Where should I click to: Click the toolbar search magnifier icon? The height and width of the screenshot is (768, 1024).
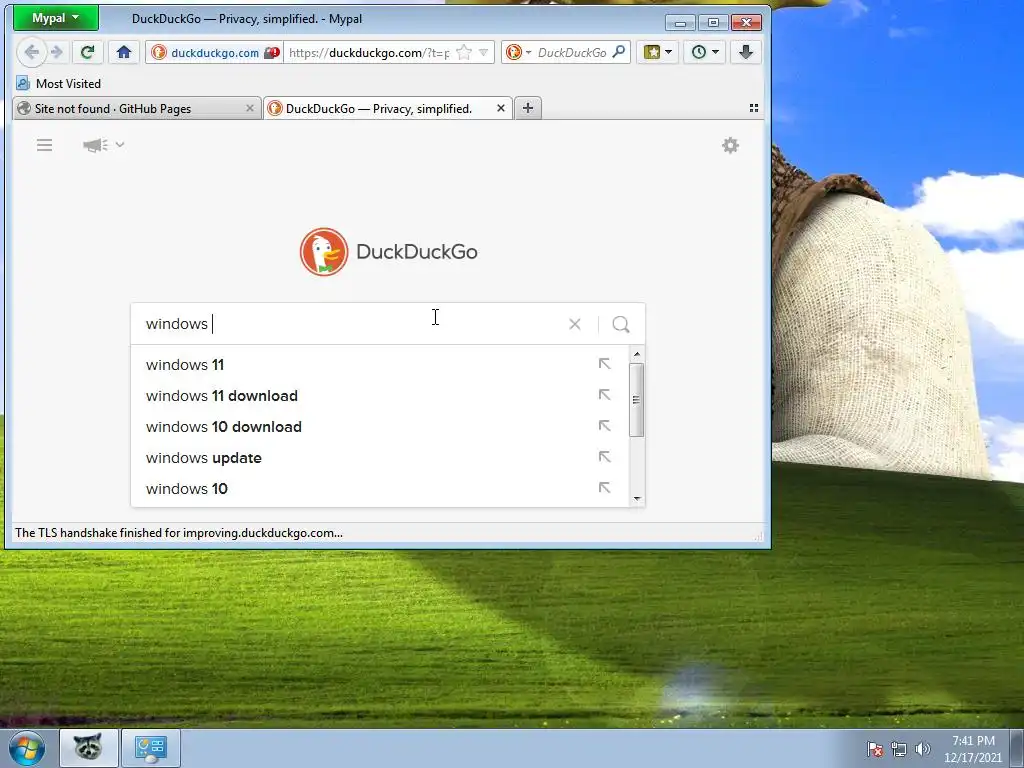click(618, 52)
